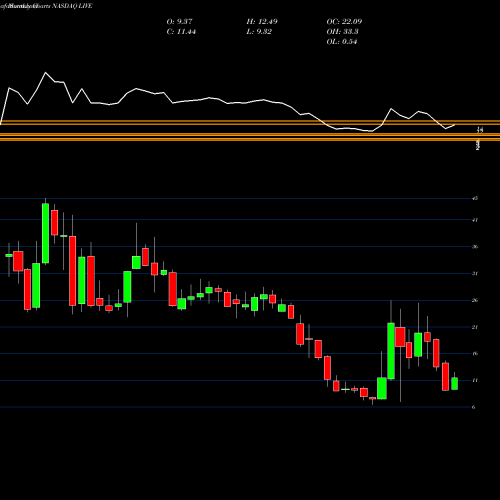Click the "NASDAQ LIVE" chart title text

pos(72,6)
